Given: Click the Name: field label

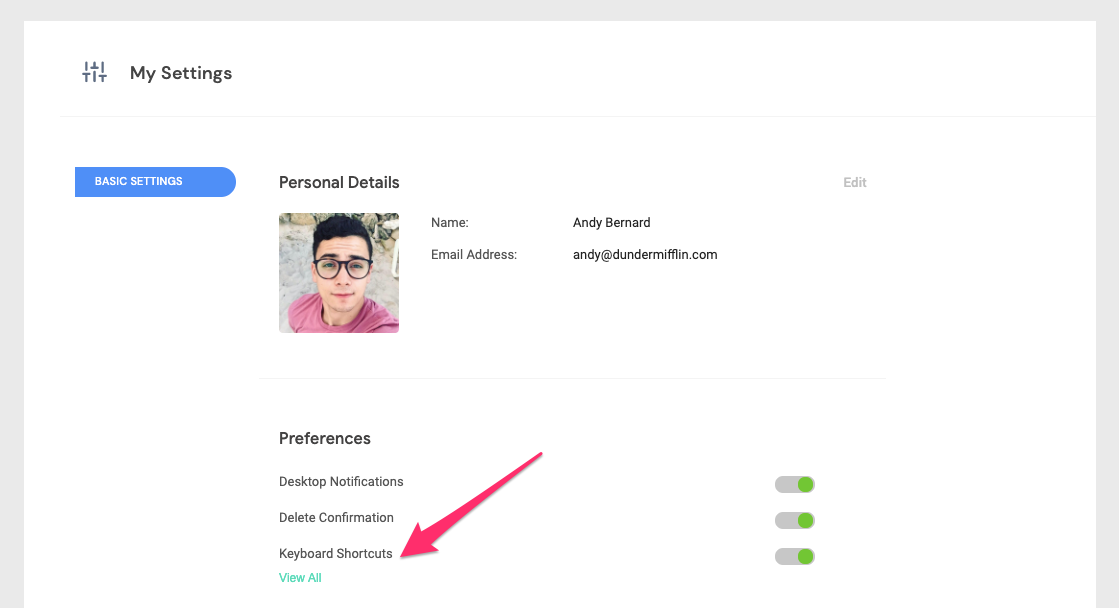Looking at the screenshot, I should tap(450, 223).
